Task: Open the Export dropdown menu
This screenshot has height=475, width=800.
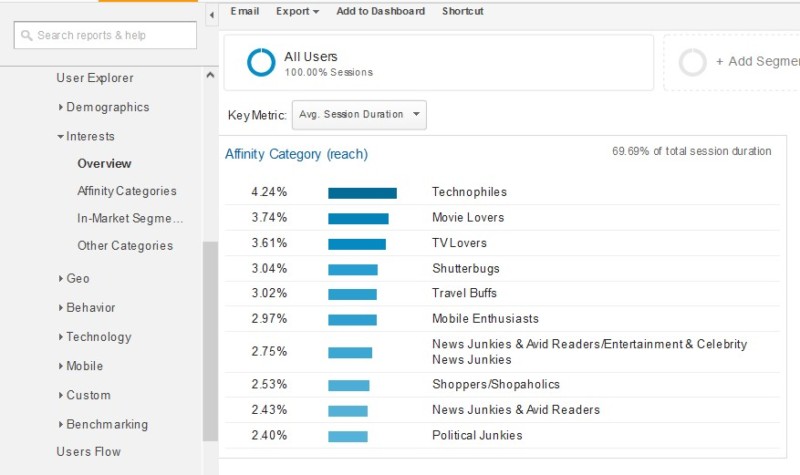Action: click(297, 11)
